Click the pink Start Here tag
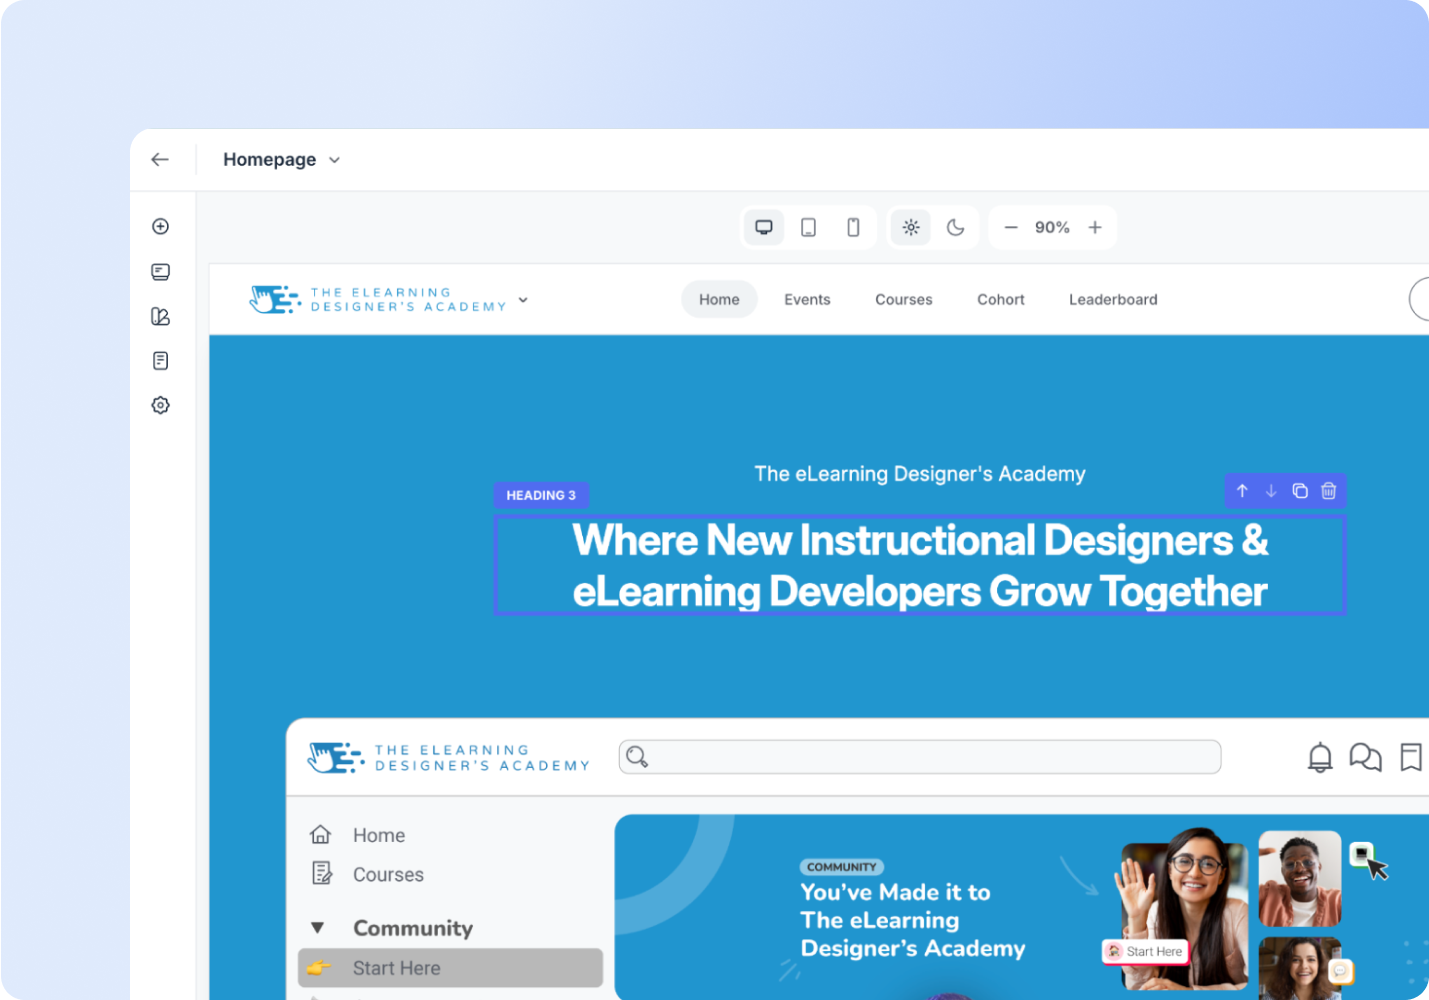Image resolution: width=1429 pixels, height=1000 pixels. (1146, 952)
